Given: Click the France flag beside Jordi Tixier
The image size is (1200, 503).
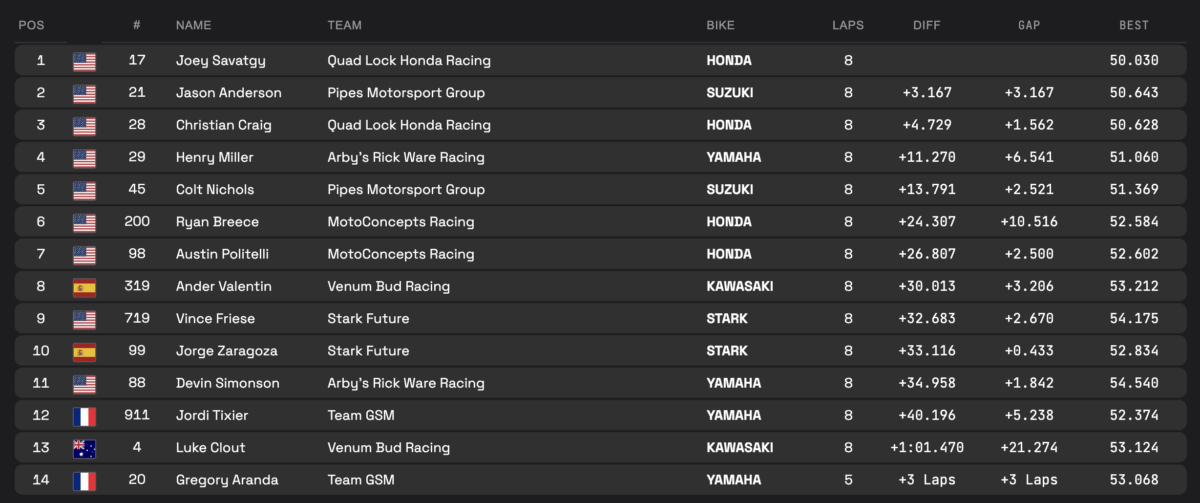Looking at the screenshot, I should click(84, 416).
